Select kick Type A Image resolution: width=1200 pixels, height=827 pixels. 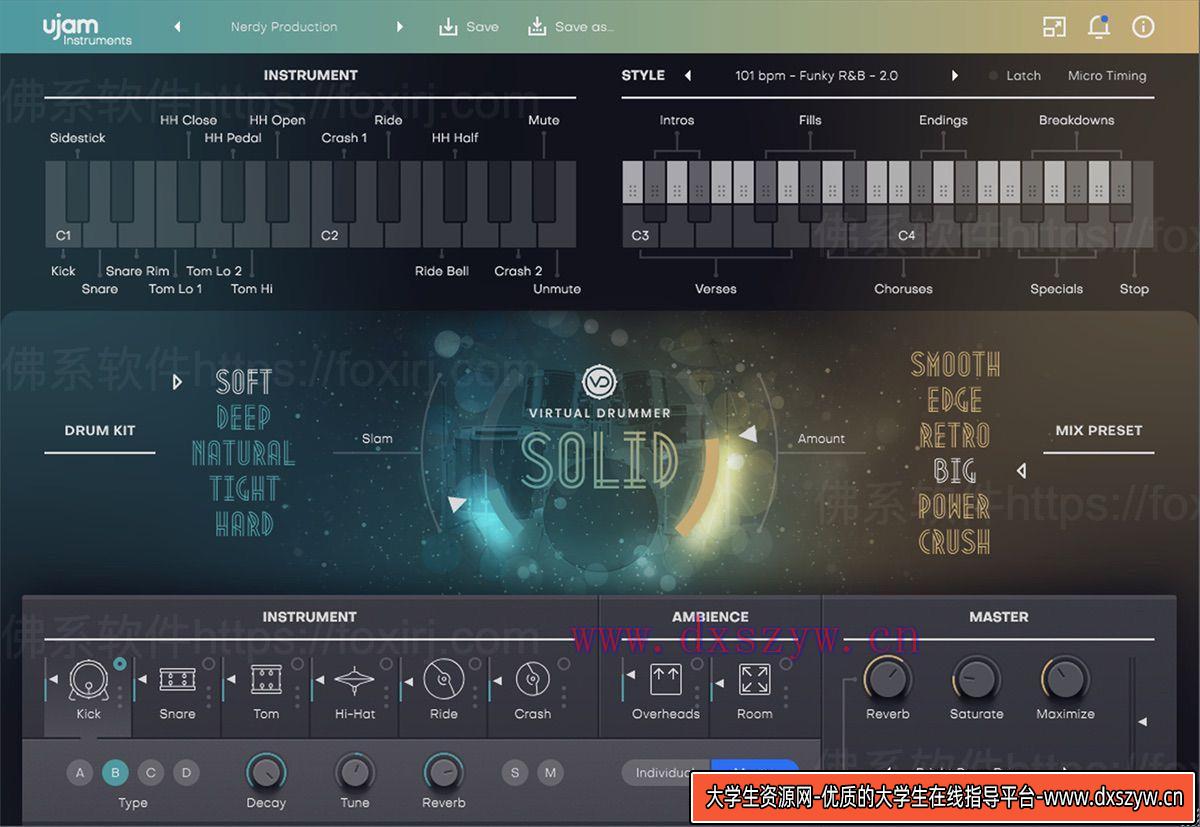[x=80, y=772]
